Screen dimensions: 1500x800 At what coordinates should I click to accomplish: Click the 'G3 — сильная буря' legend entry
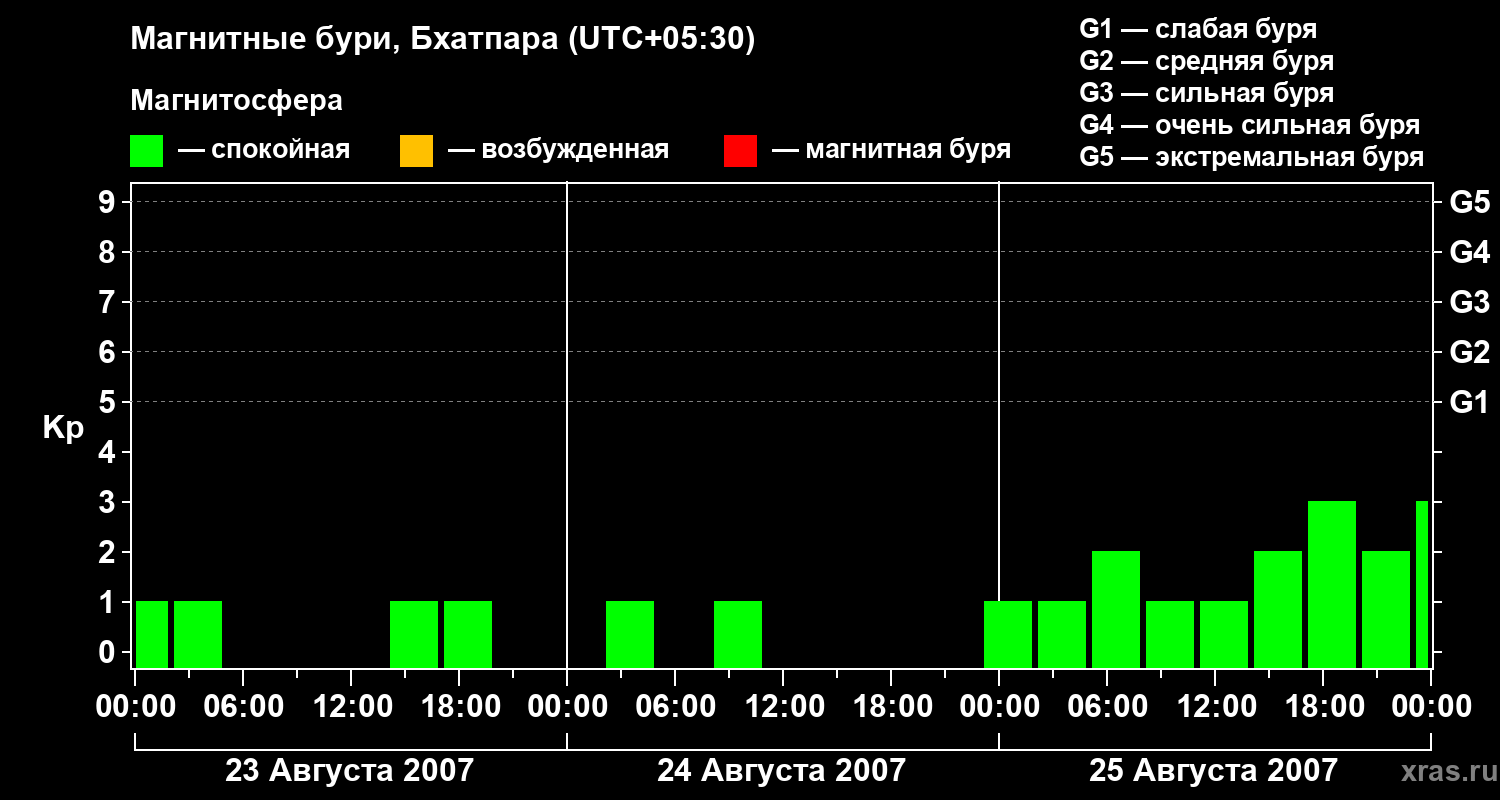pos(1207,93)
